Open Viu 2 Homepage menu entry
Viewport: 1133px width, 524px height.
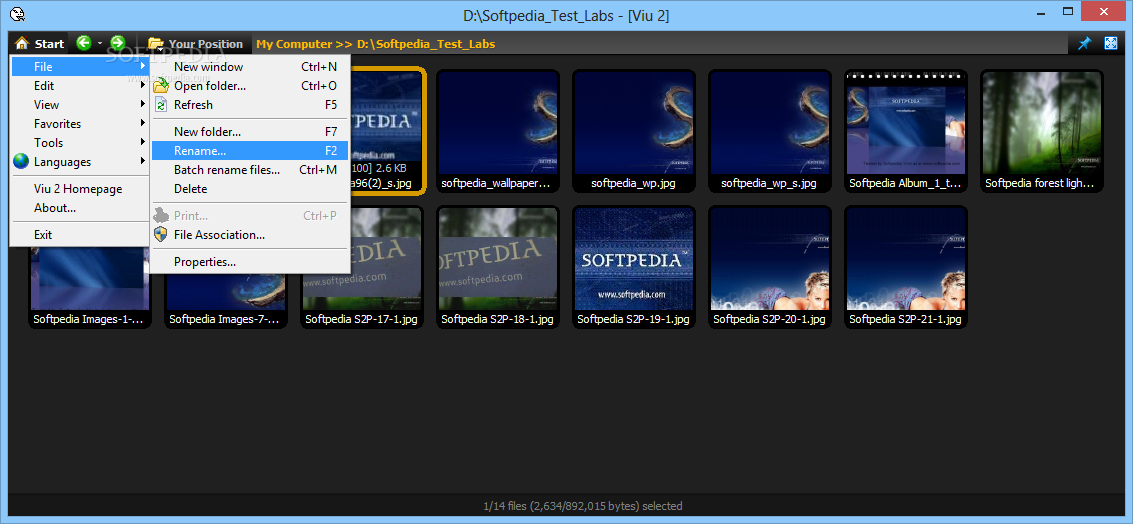[79, 189]
